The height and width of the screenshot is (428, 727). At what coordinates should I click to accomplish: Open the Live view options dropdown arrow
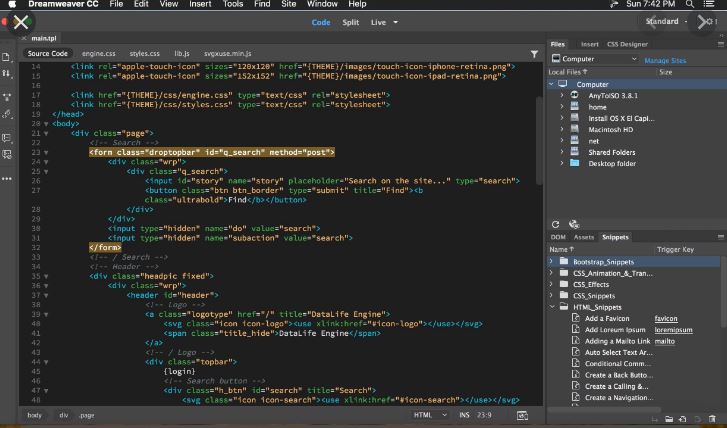tap(395, 22)
